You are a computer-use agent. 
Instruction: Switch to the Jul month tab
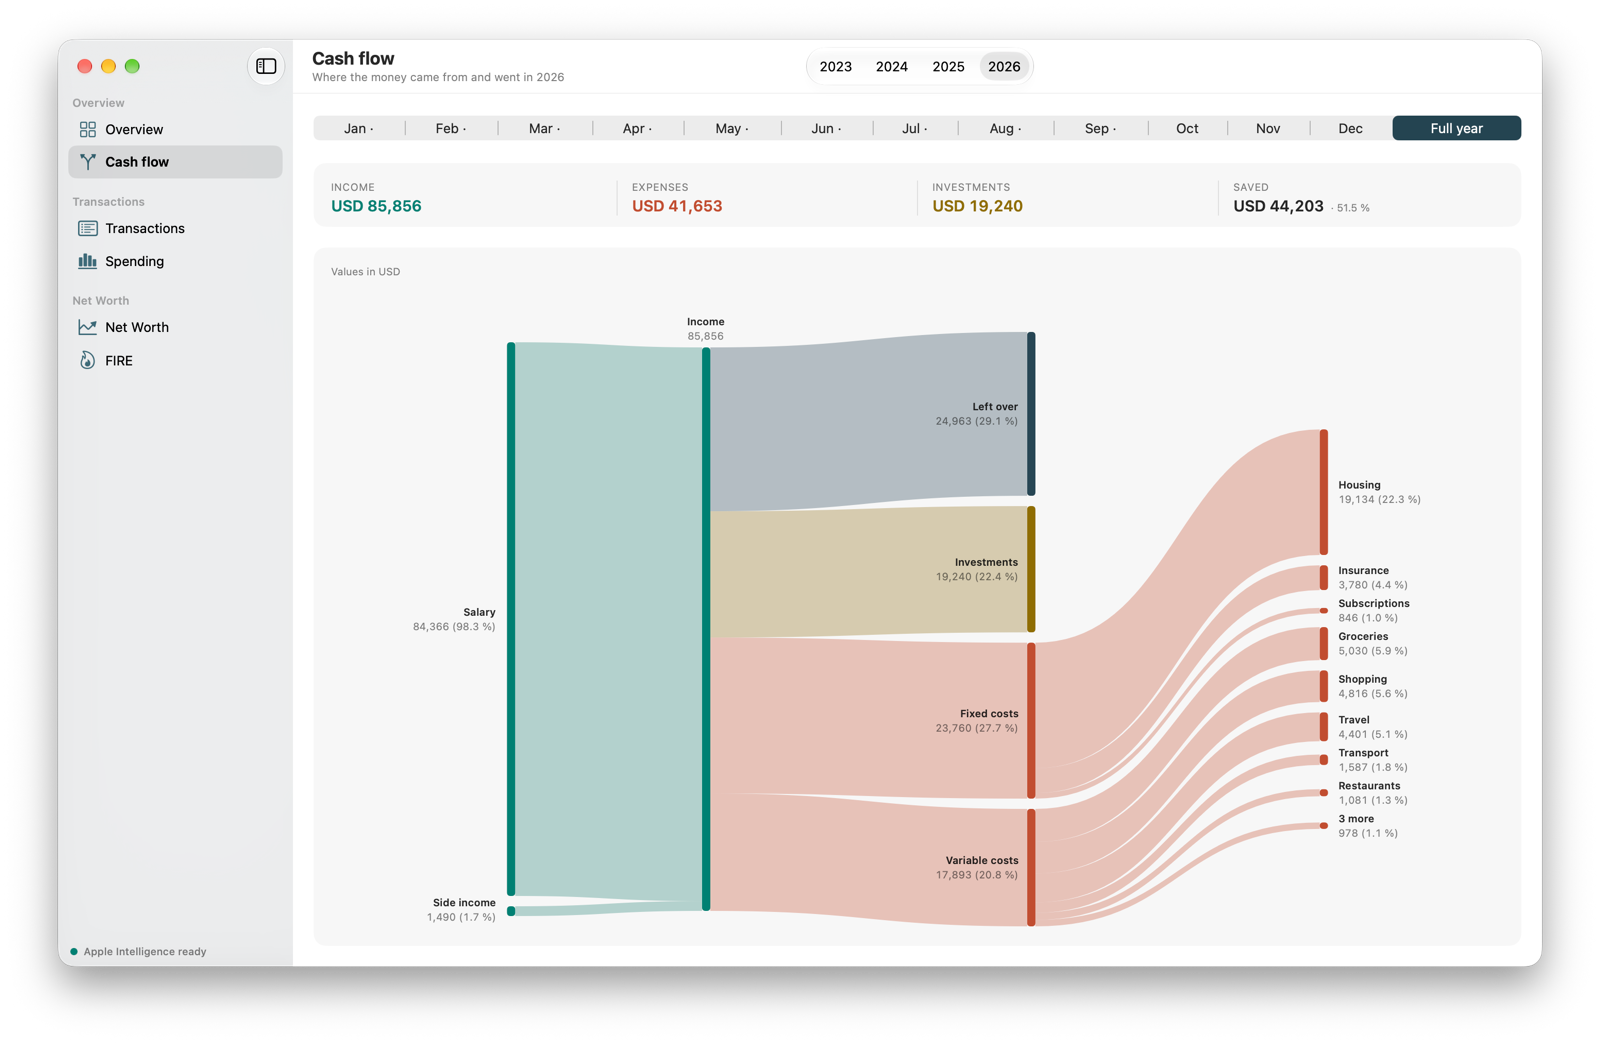[x=915, y=128]
